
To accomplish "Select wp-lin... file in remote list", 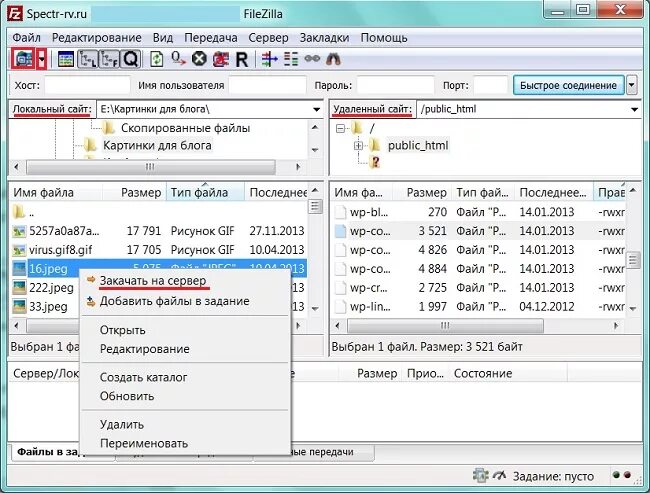I will 479,306.
